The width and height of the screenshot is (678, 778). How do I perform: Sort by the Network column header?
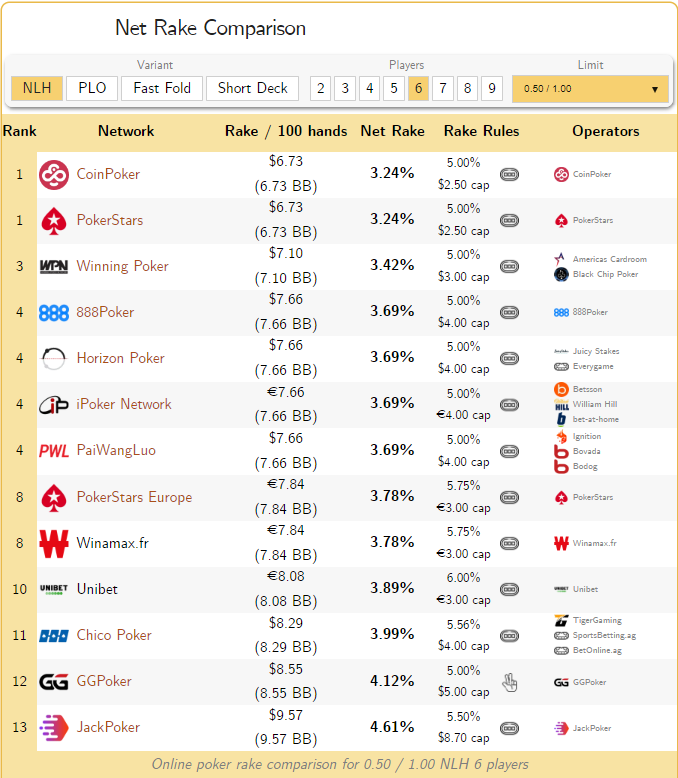tap(126, 131)
